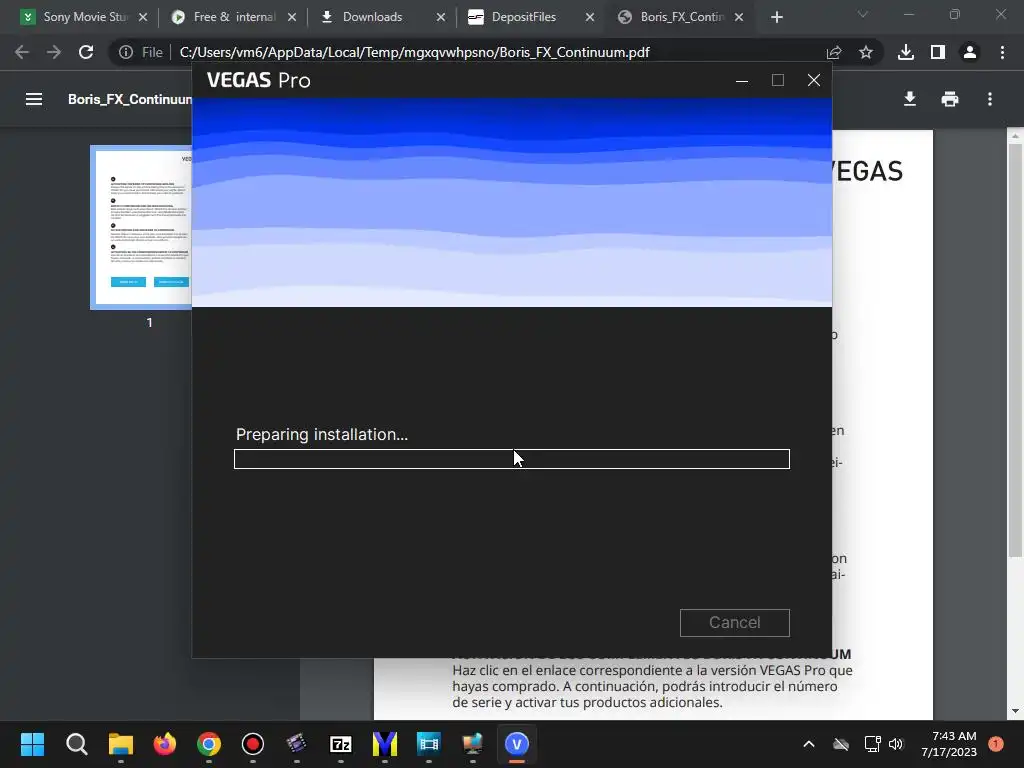The height and width of the screenshot is (768, 1024).
Task: Open the film strip app in taskbar
Action: pos(428,744)
